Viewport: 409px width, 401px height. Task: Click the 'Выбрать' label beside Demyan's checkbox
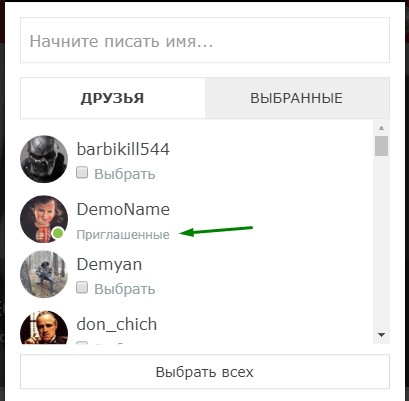125,289
